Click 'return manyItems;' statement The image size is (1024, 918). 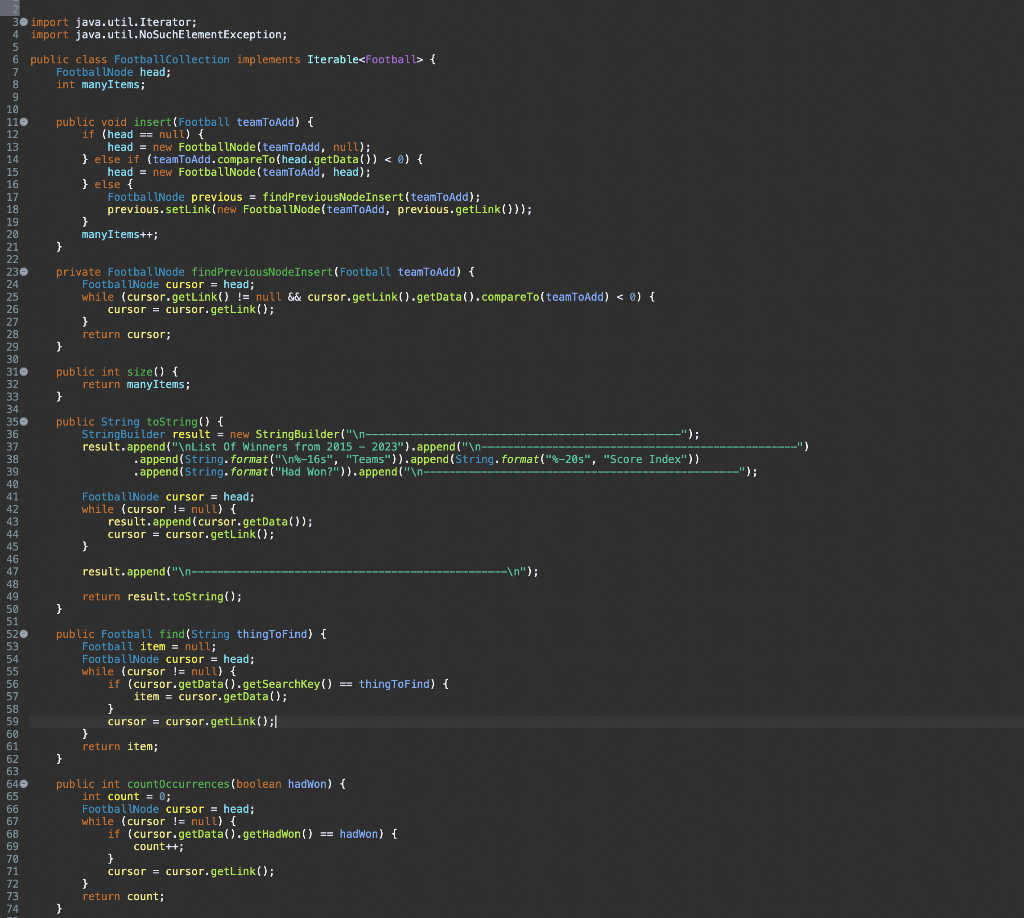pos(136,385)
